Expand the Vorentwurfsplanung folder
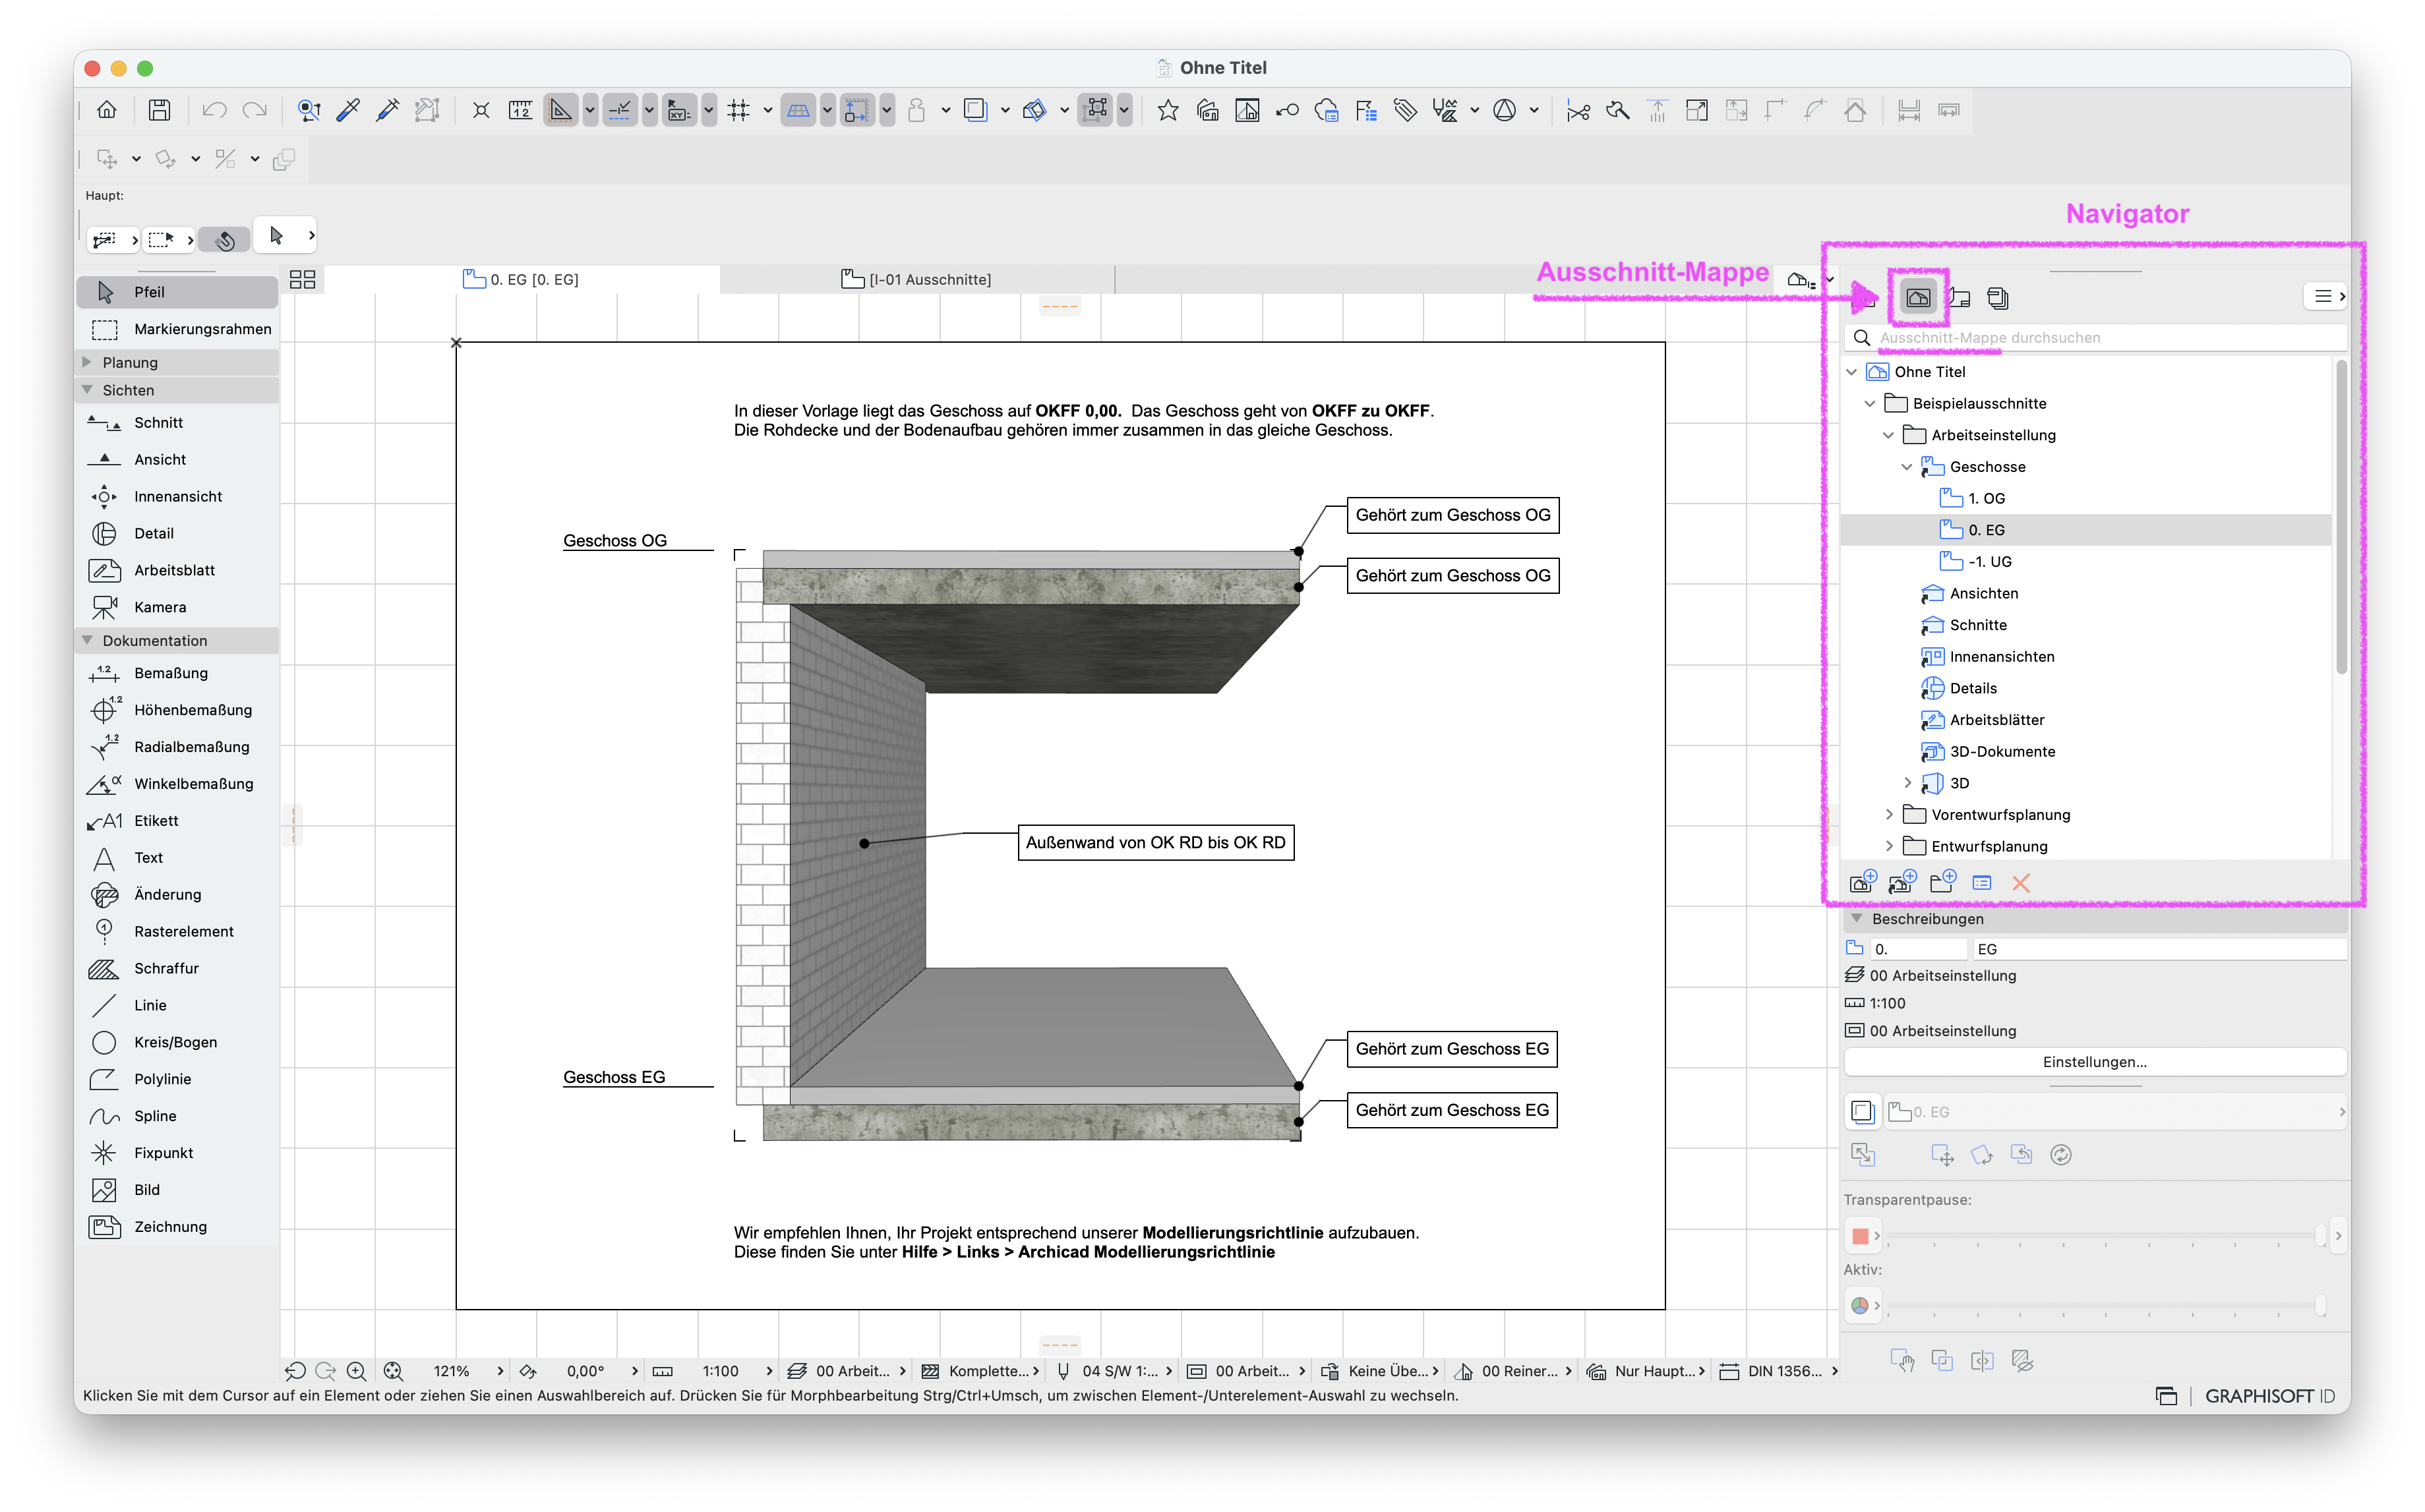2425x1512 pixels. pos(1888,814)
